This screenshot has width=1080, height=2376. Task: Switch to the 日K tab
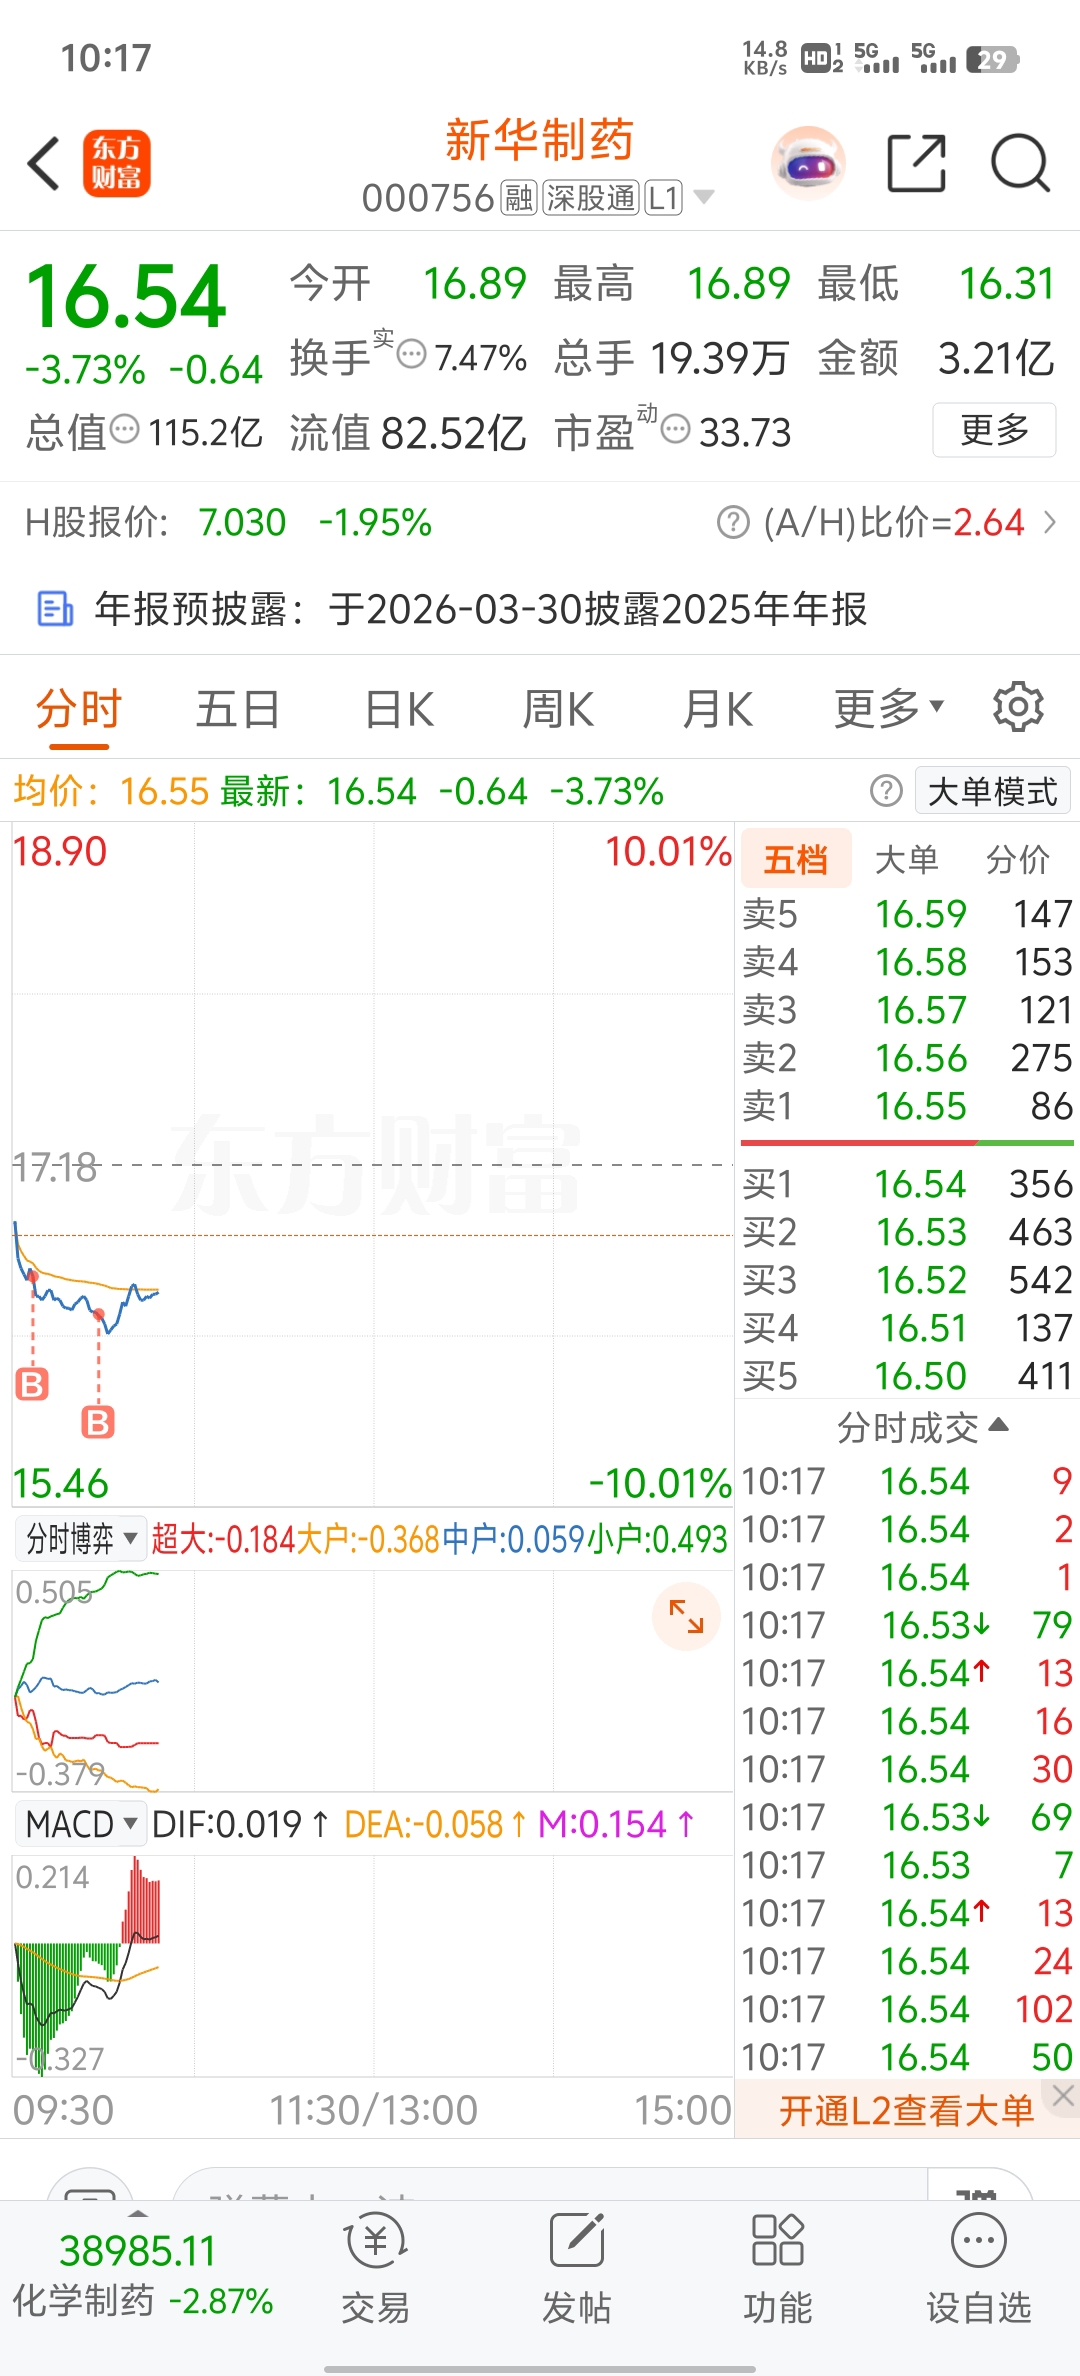coord(399,709)
